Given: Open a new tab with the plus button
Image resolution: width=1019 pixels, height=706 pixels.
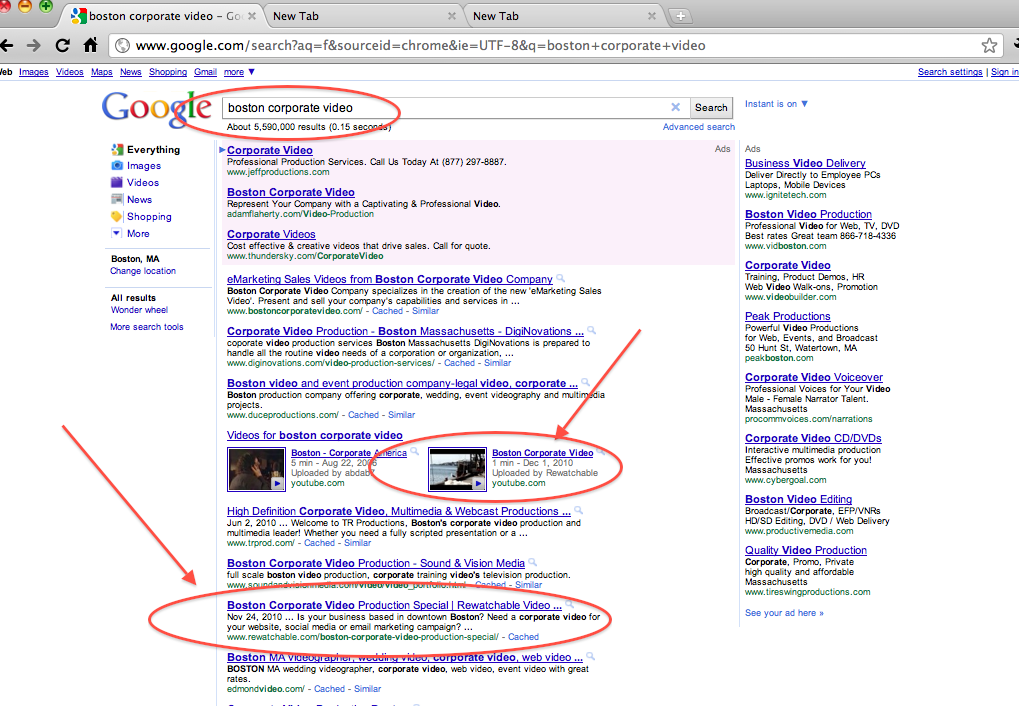Looking at the screenshot, I should 680,16.
